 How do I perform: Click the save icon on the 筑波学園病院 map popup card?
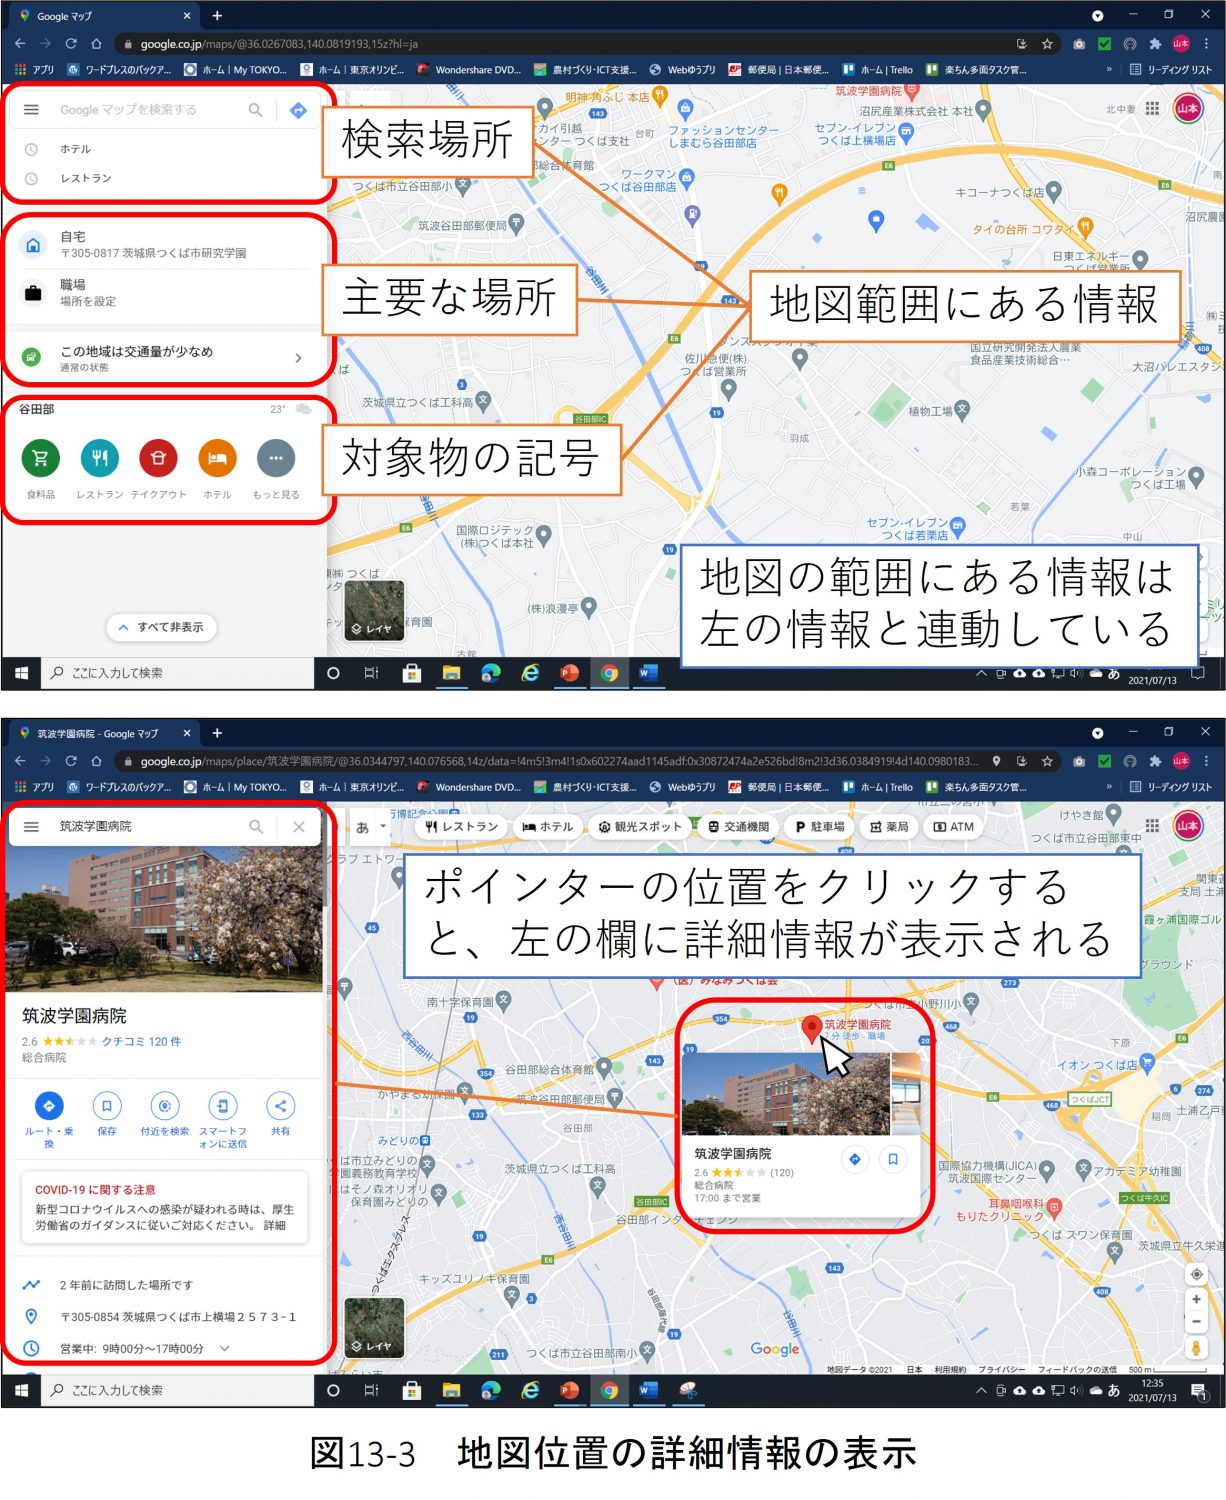pyautogui.click(x=893, y=1159)
